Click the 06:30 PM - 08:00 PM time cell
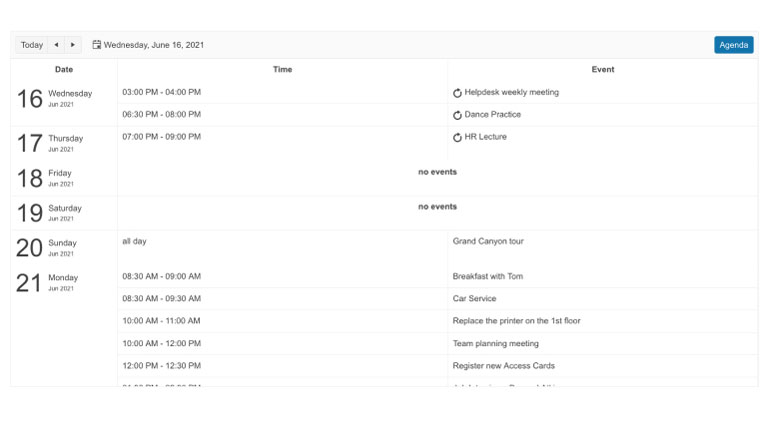770x448 pixels. [282, 114]
